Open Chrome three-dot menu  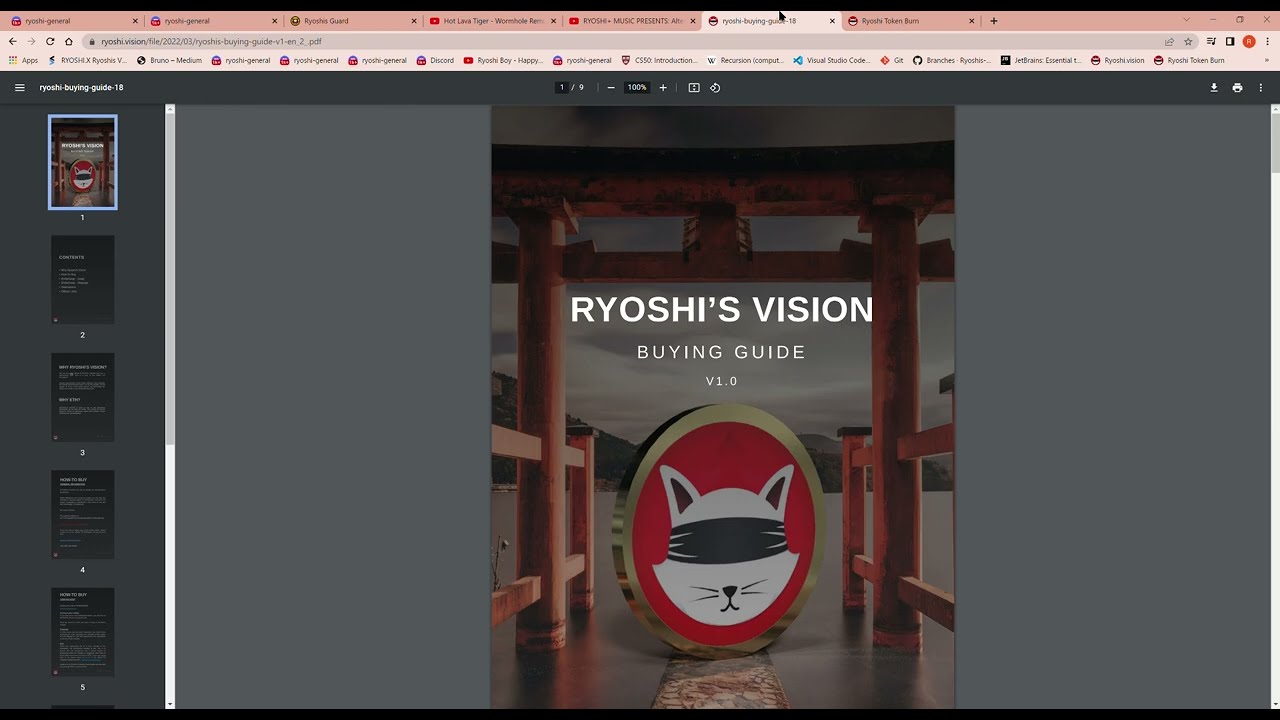tap(1268, 41)
